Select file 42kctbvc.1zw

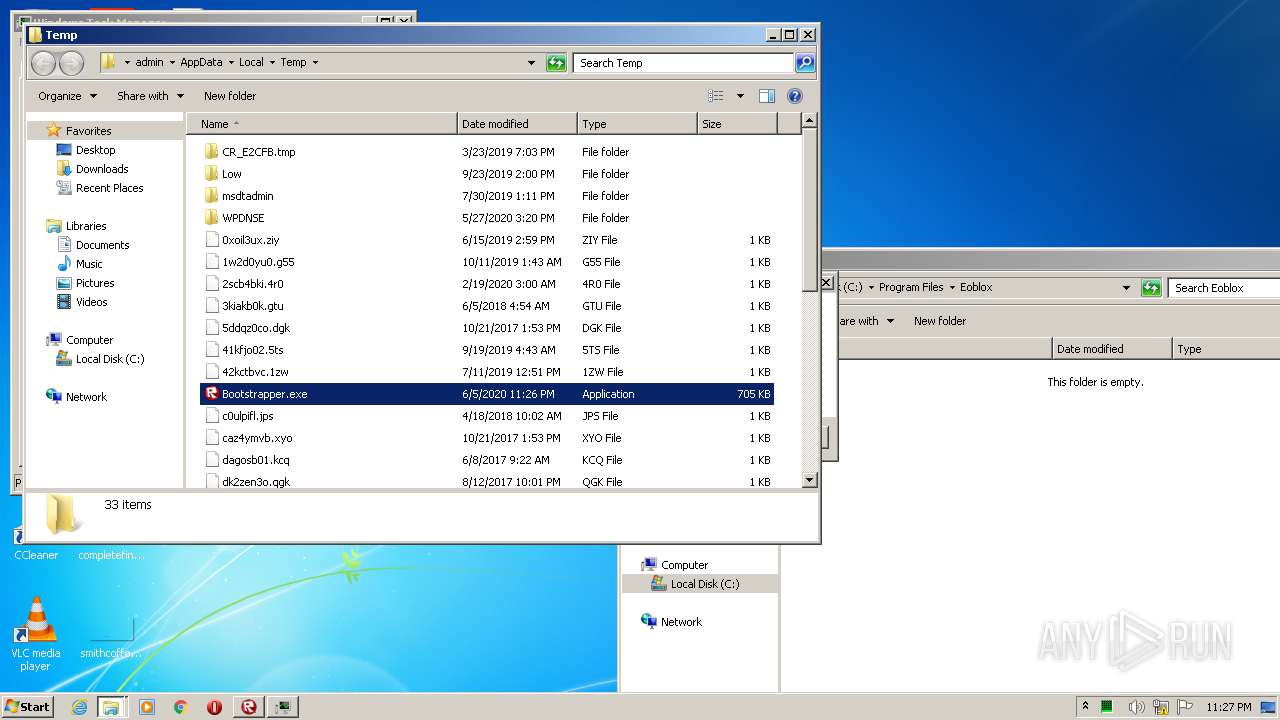point(486,372)
